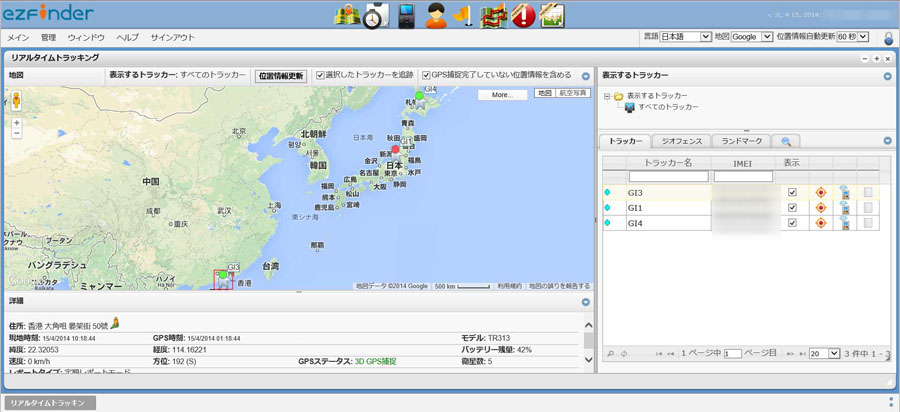Click サインアウト to sign out
Screen dimensions: 900x412
pyautogui.click(x=173, y=38)
